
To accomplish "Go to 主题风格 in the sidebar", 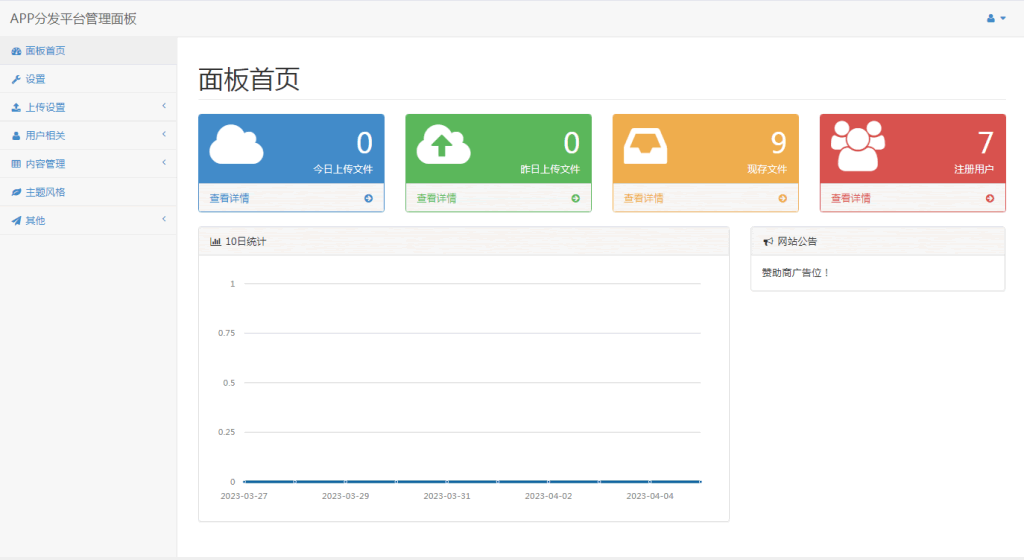I will click(x=46, y=192).
